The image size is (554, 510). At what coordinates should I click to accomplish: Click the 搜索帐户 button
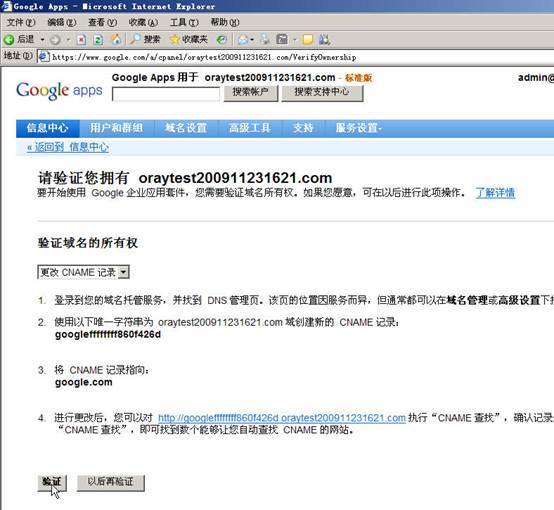pyautogui.click(x=251, y=93)
